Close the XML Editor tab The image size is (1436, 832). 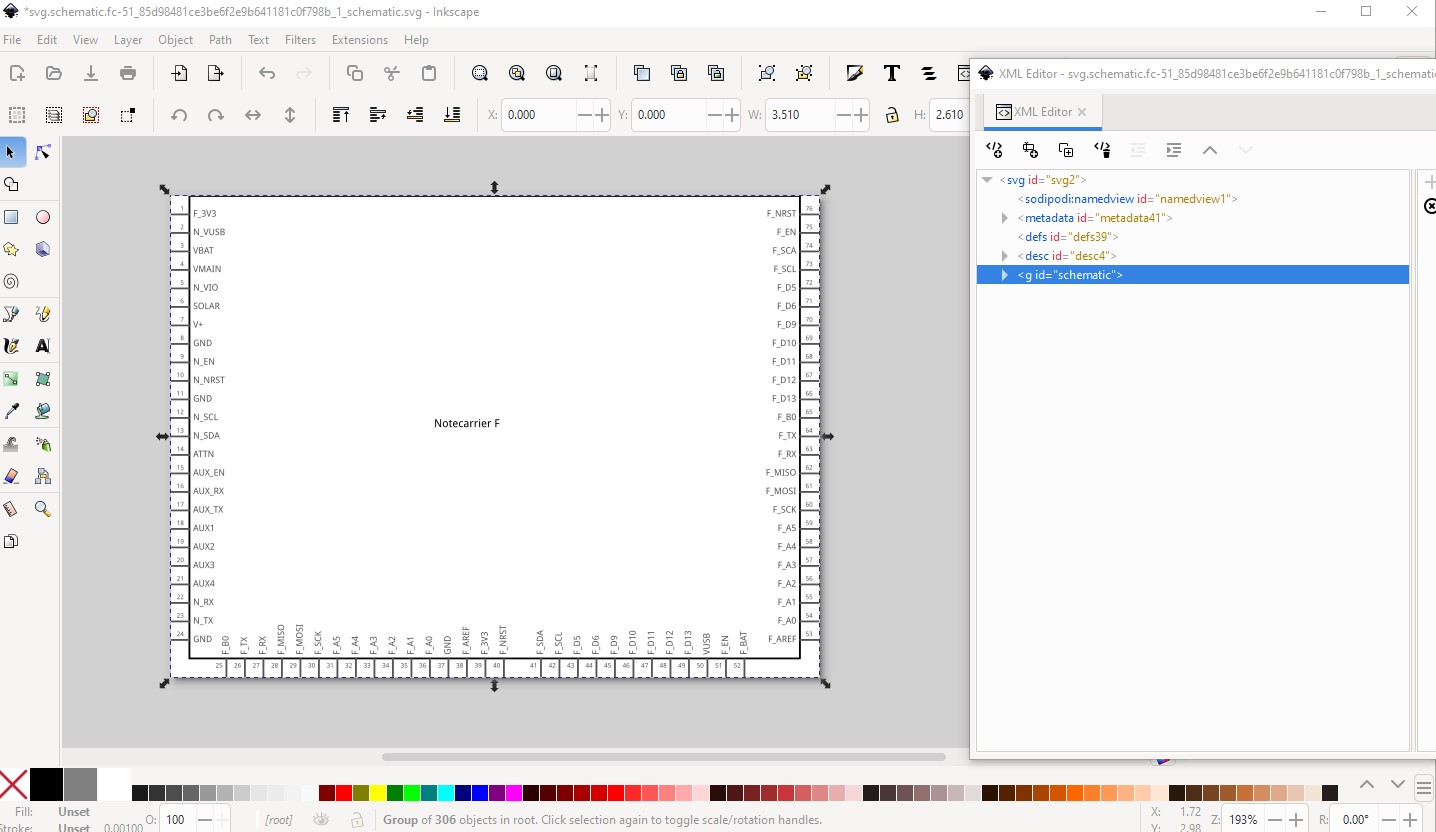(1082, 112)
